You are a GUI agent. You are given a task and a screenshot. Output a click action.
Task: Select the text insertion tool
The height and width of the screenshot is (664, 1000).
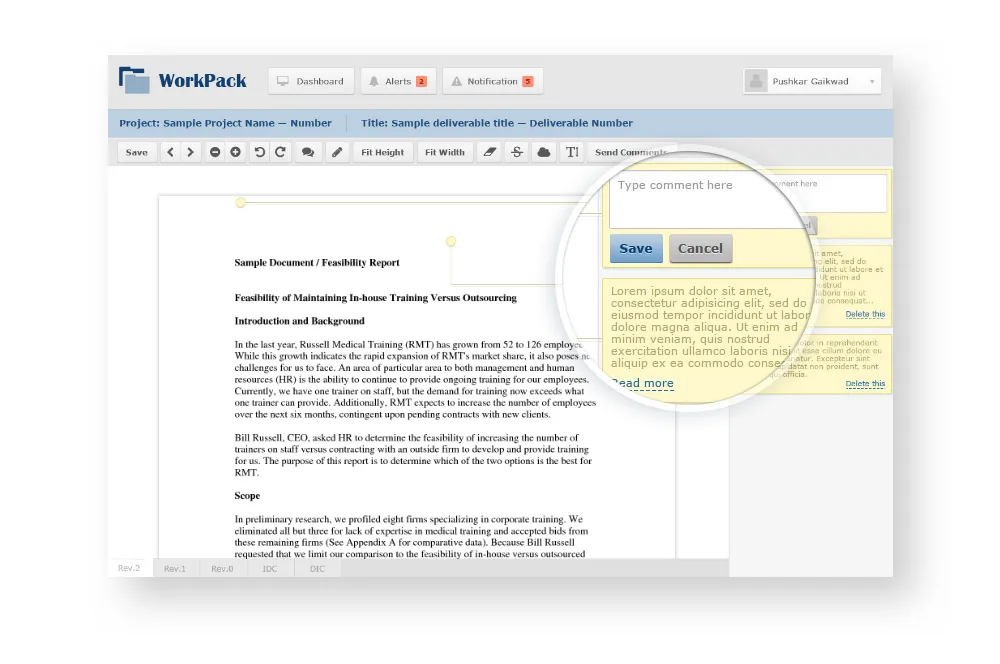[572, 152]
